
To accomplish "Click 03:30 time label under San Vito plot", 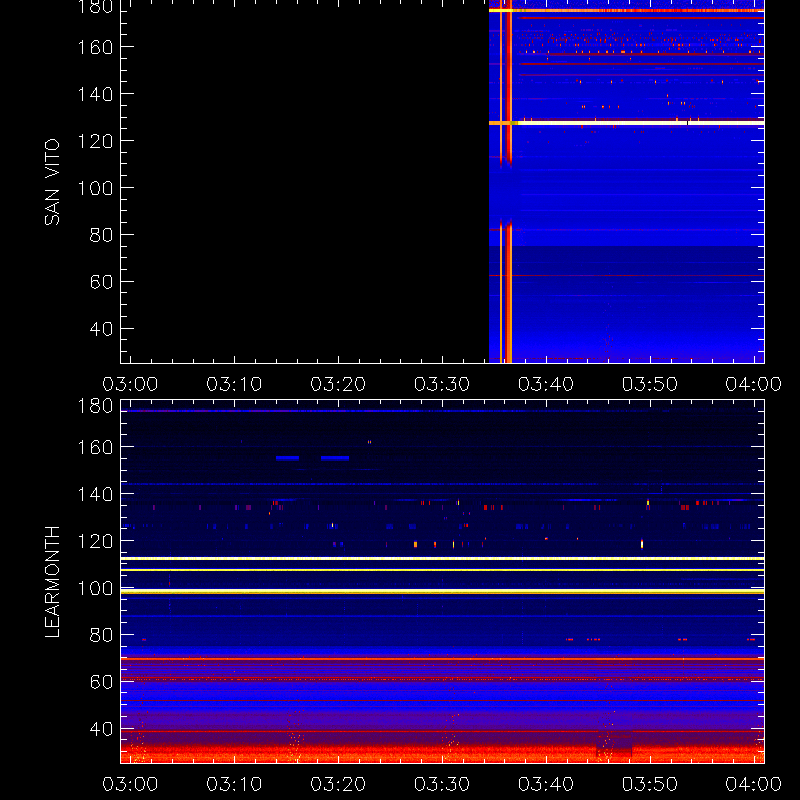I will (442, 384).
